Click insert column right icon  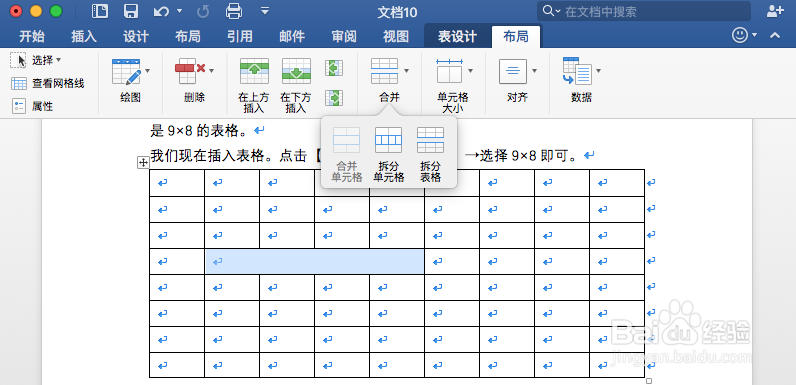pyautogui.click(x=334, y=97)
